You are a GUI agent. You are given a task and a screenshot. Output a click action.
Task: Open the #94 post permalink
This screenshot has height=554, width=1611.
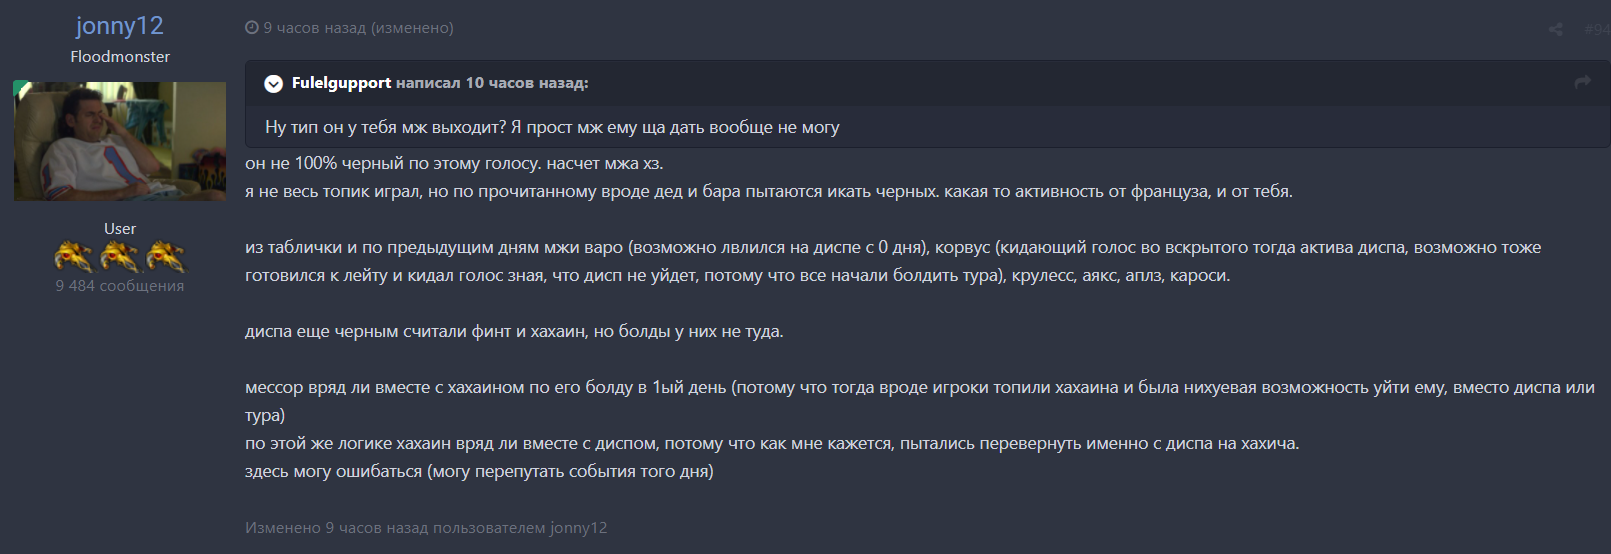coord(1596,29)
